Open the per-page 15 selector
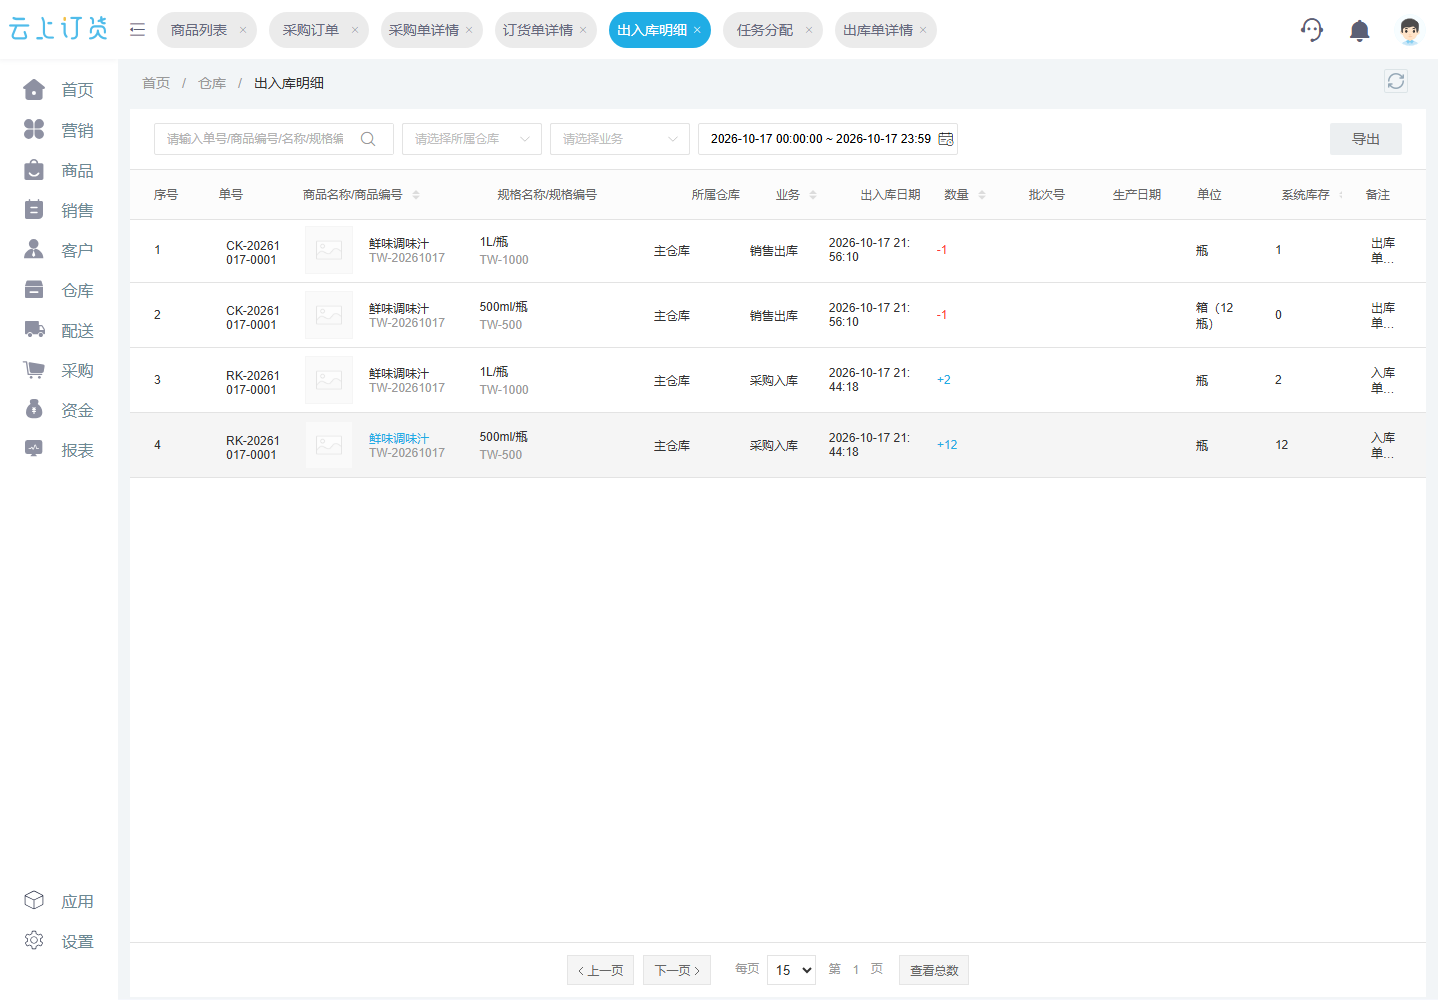1440x1000 pixels. 791,970
